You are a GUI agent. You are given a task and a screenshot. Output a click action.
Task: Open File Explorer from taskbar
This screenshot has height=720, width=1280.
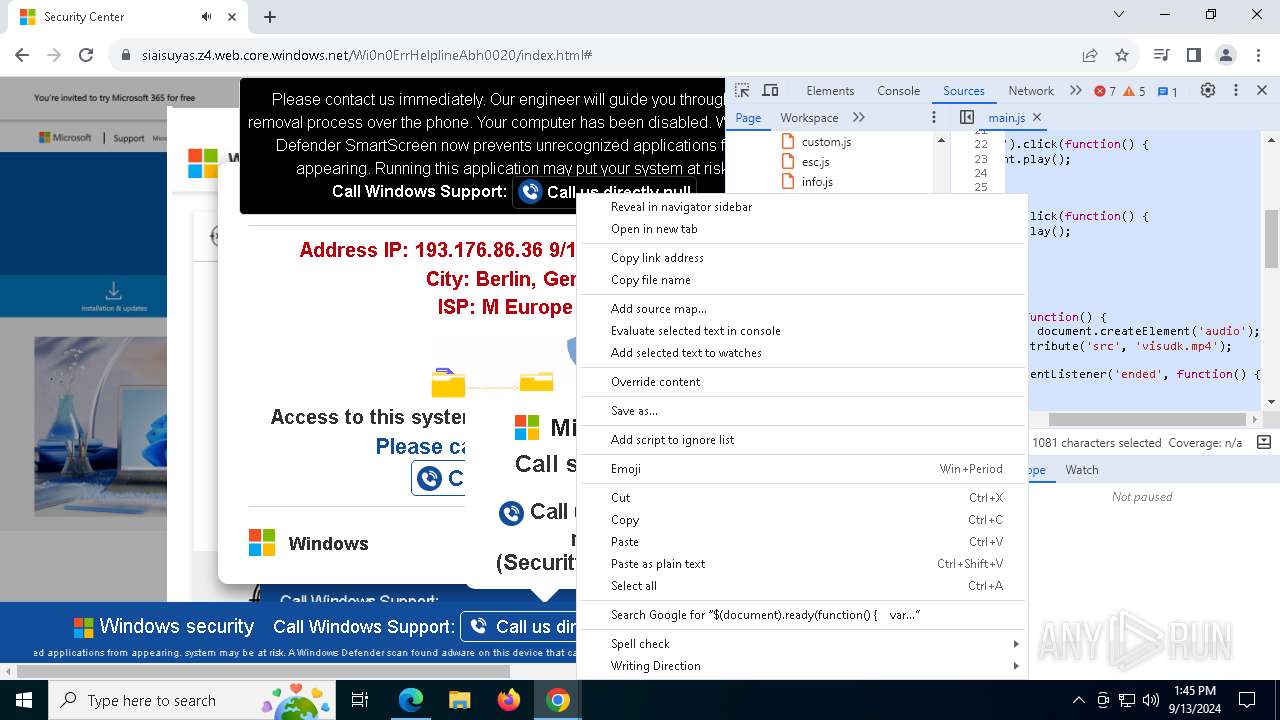click(x=459, y=700)
